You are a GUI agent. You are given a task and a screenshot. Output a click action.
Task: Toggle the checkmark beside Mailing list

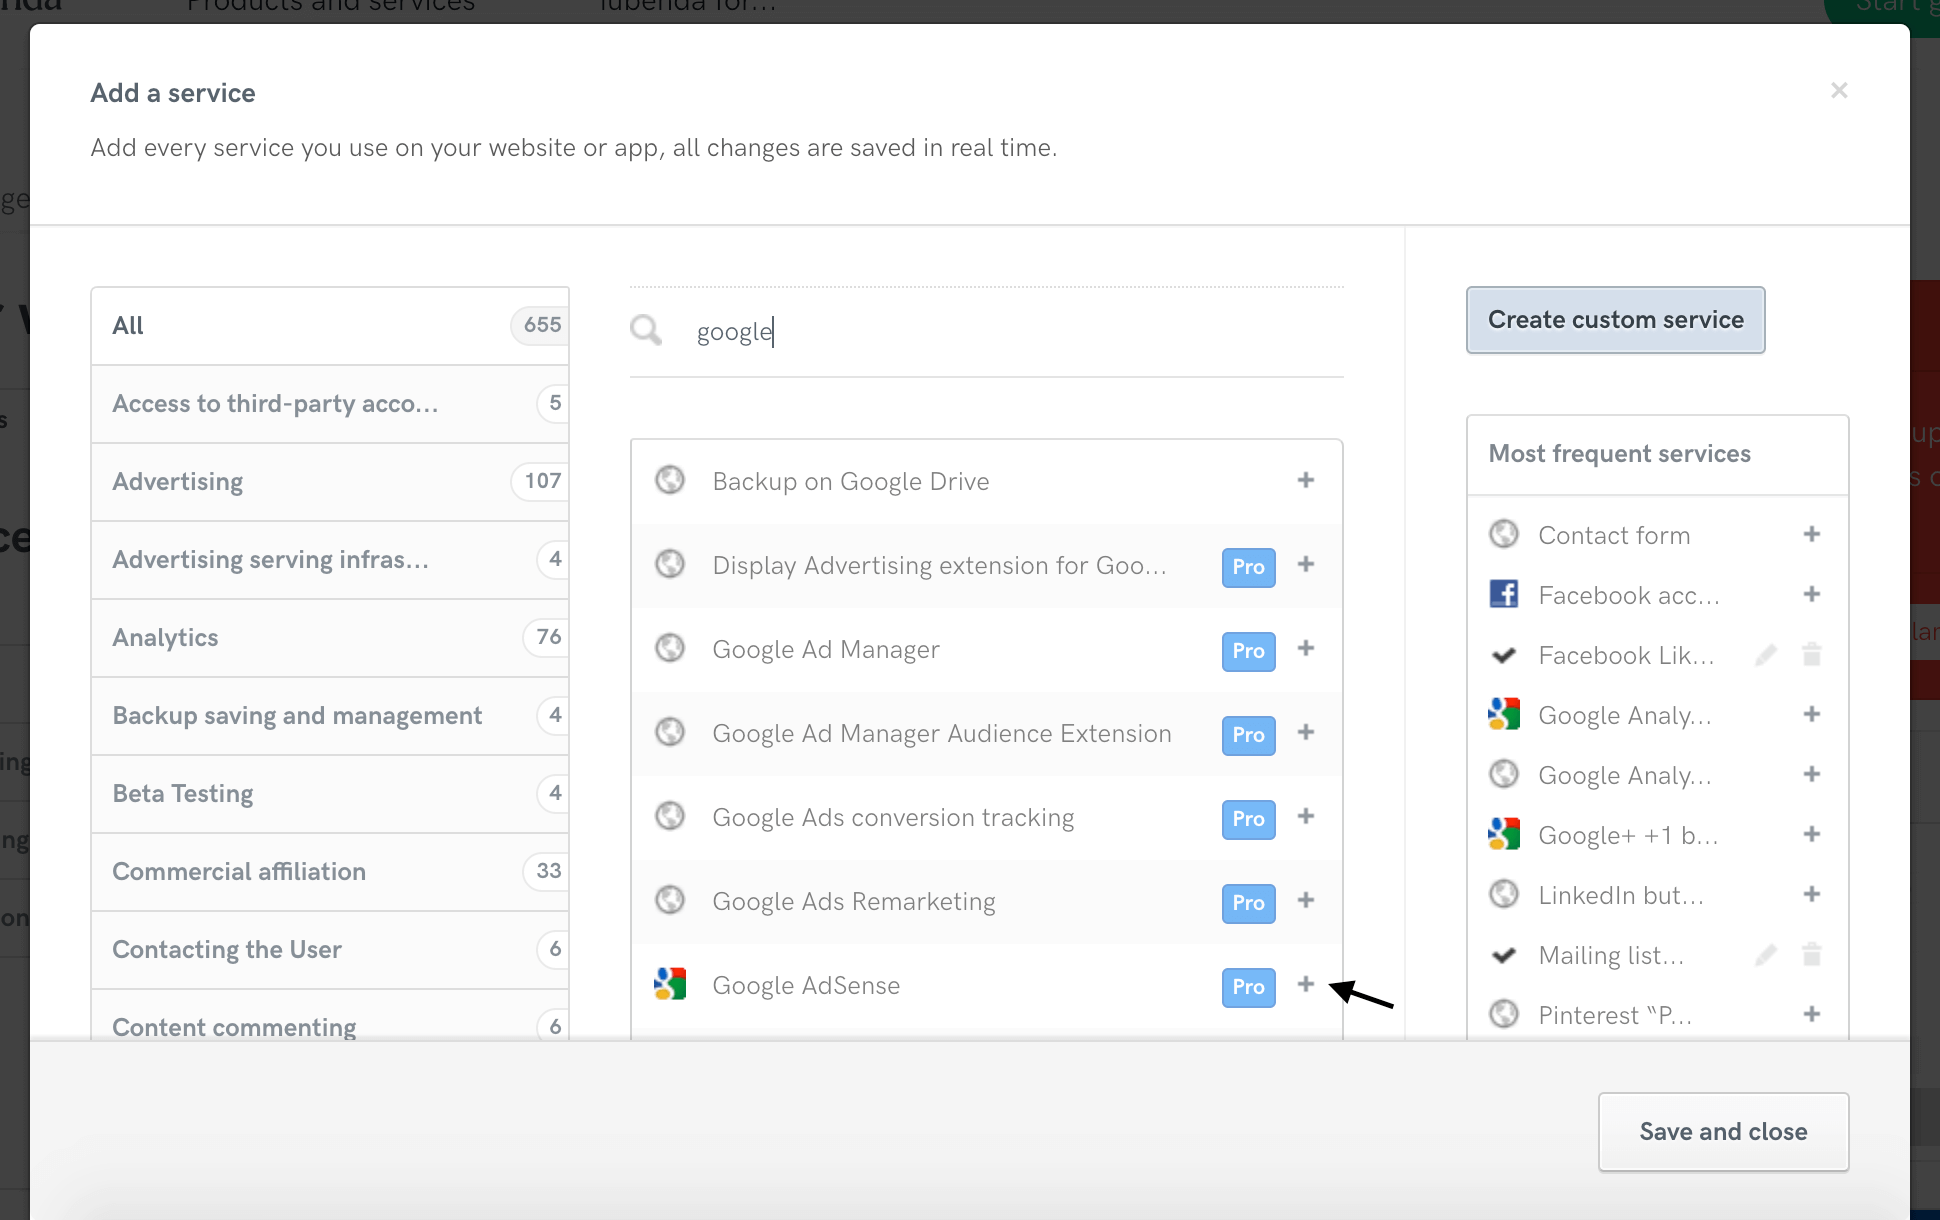(1504, 954)
